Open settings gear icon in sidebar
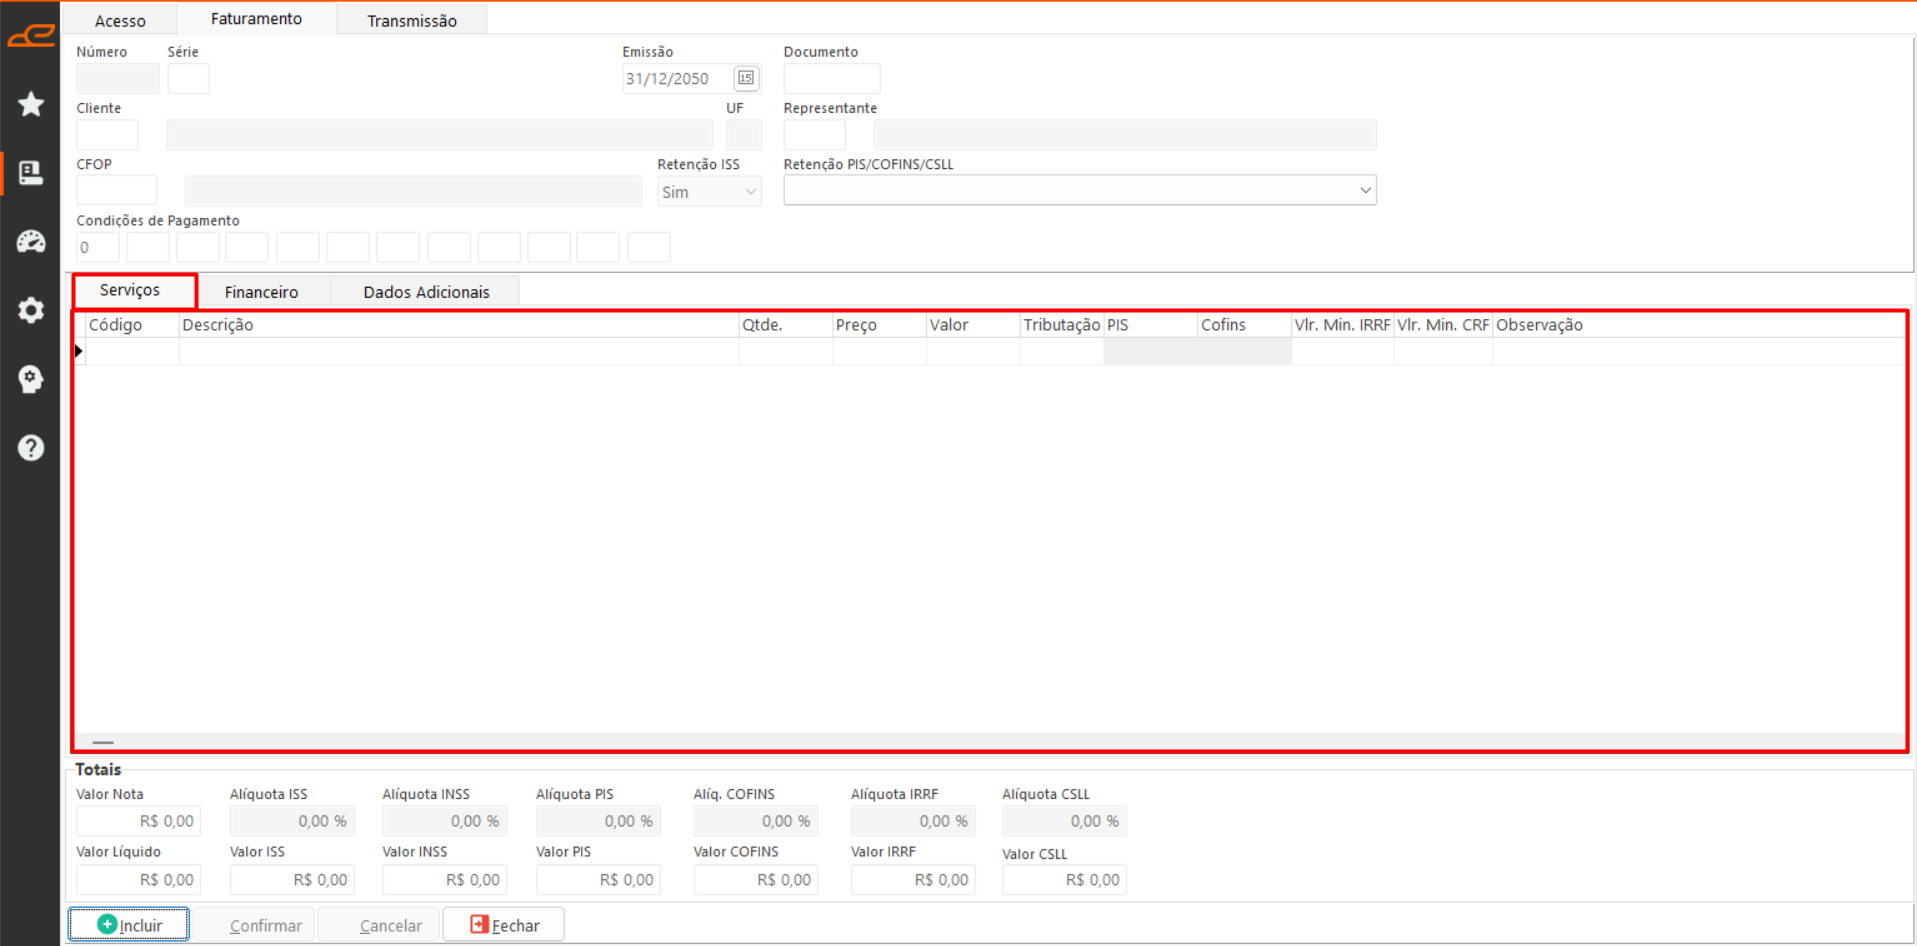The image size is (1917, 946). [x=31, y=310]
